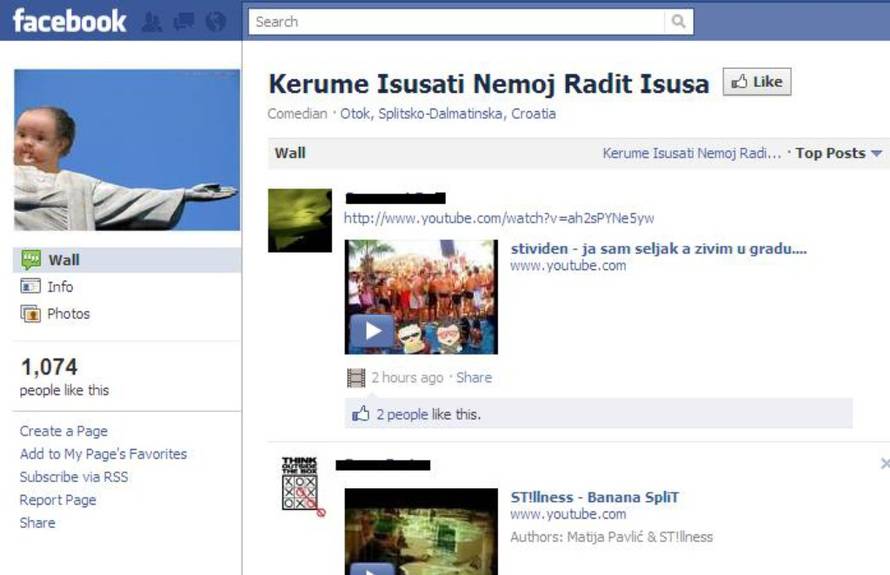The width and height of the screenshot is (890, 575).
Task: Click the film strip icon next to 2 hours ago
Action: pyautogui.click(x=356, y=378)
